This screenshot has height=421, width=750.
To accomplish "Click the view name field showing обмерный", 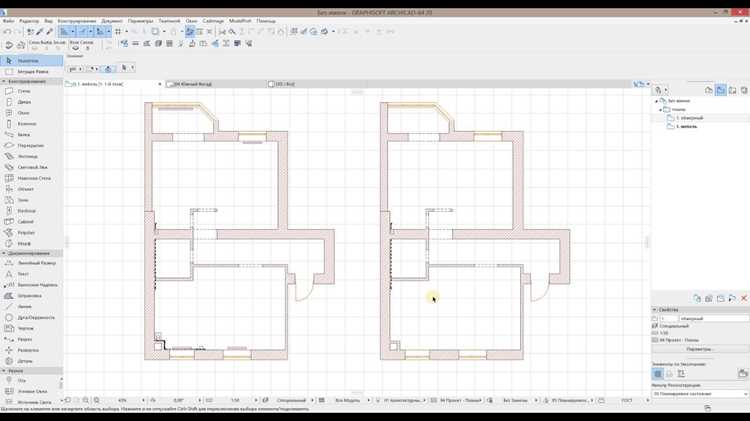I will (x=714, y=319).
